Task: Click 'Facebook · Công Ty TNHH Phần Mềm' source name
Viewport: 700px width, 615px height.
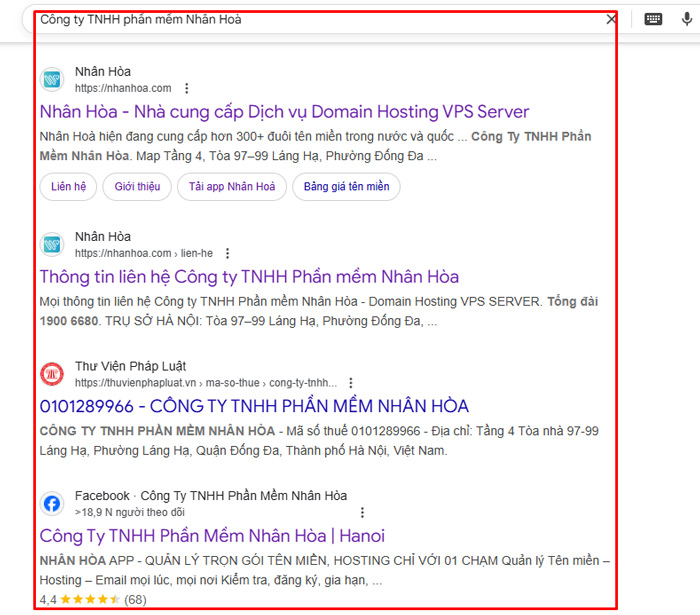Action: pos(211,496)
